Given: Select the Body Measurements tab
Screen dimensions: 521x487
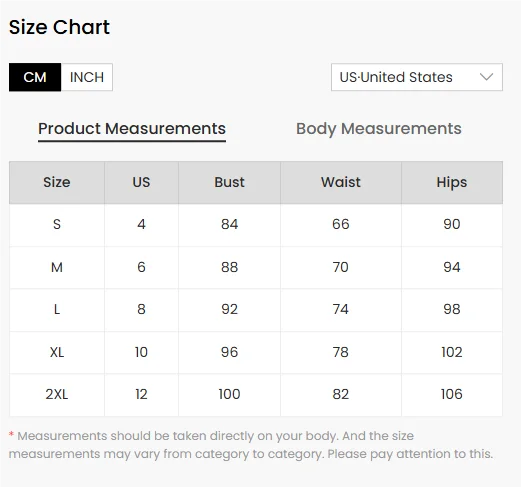Looking at the screenshot, I should [379, 129].
